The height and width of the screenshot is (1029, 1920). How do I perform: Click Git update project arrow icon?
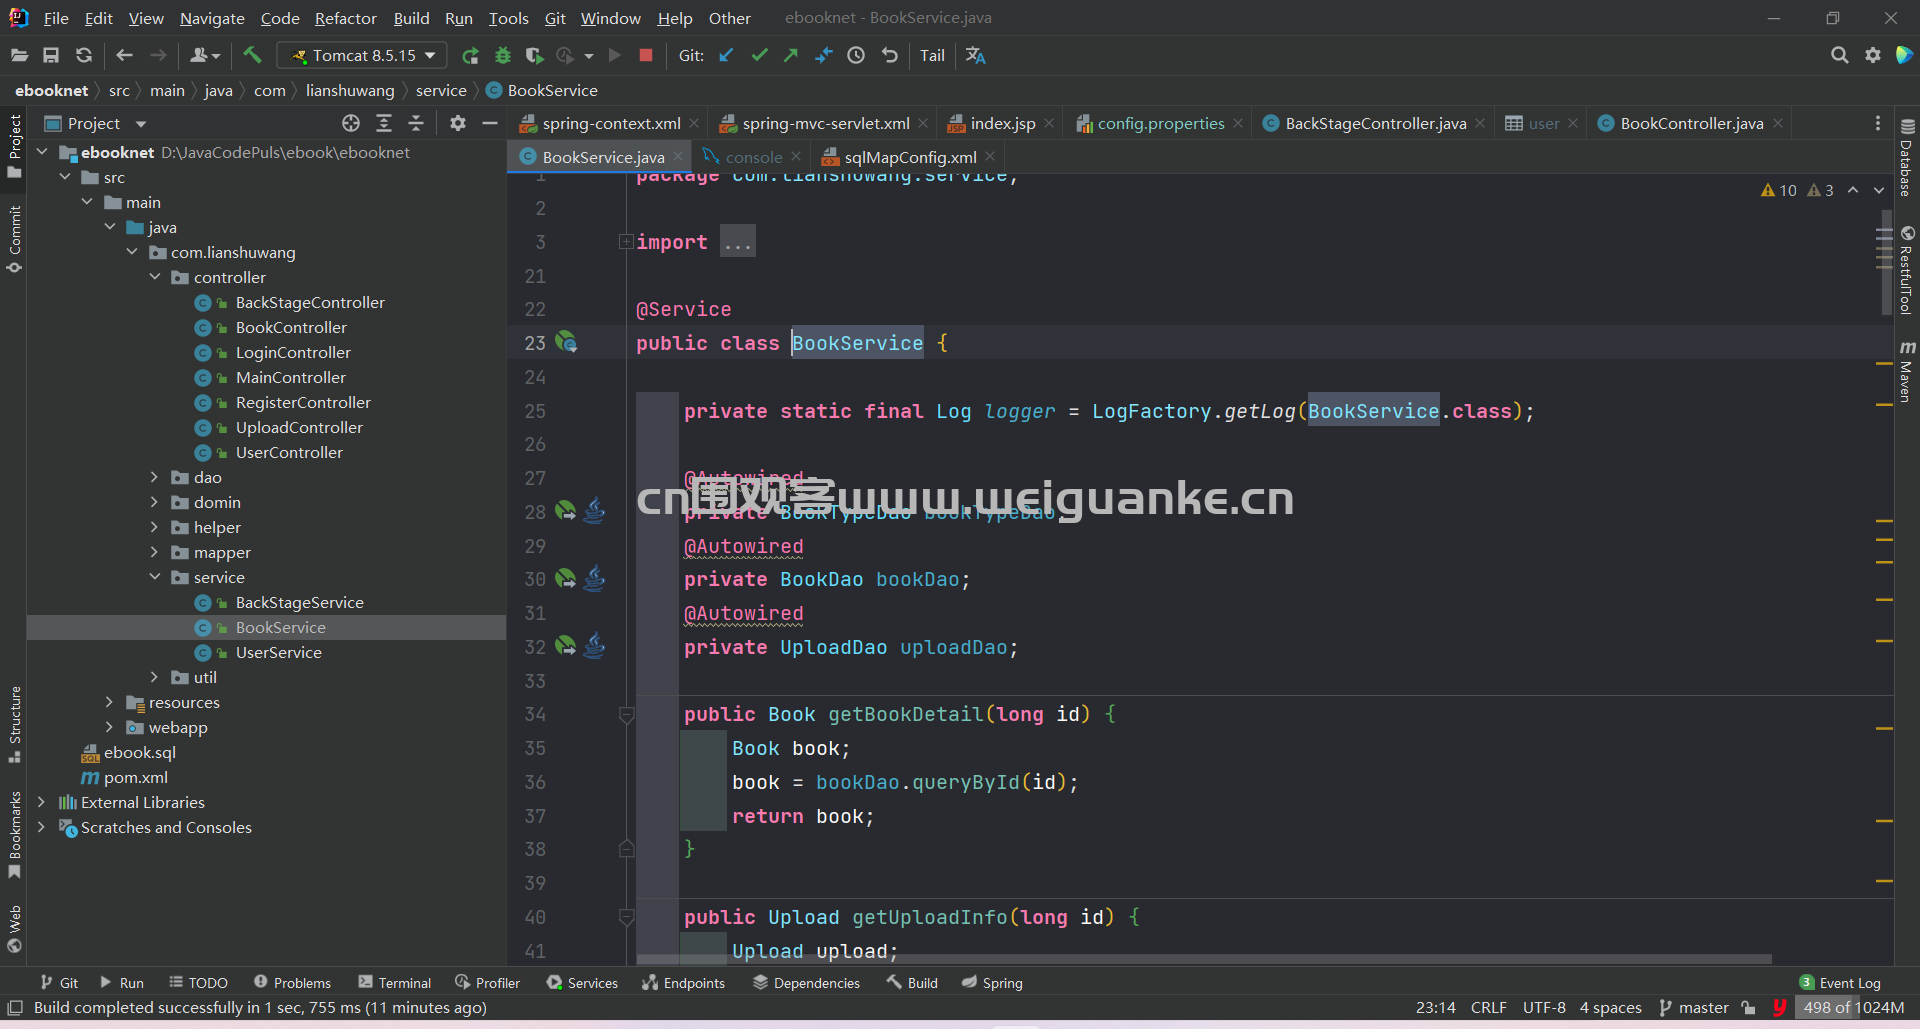[727, 56]
